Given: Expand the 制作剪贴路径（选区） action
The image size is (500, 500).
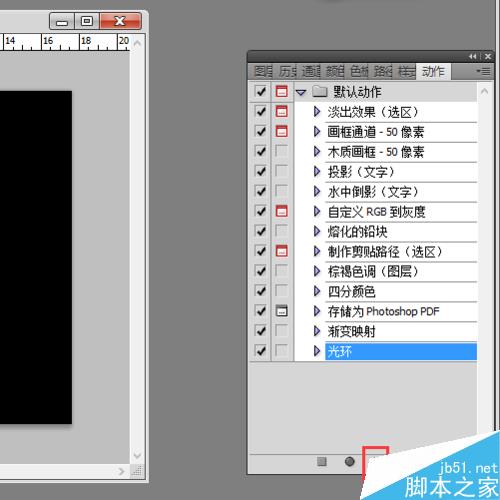Looking at the screenshot, I should pyautogui.click(x=317, y=251).
